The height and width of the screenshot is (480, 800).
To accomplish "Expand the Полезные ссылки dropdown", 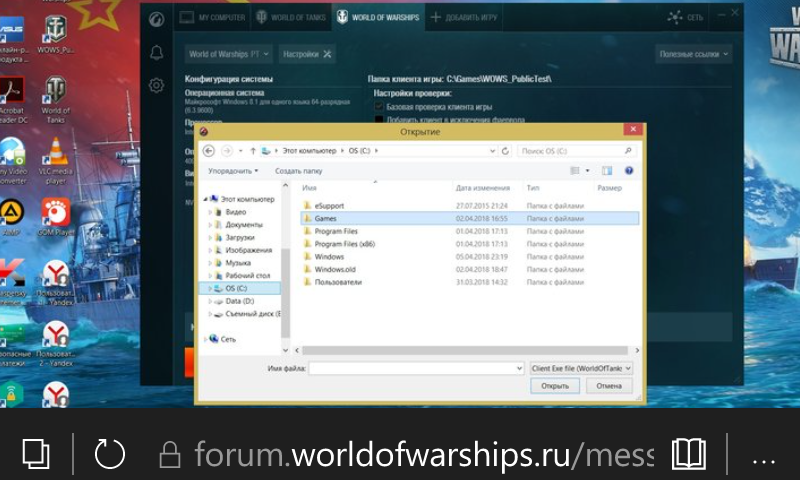I will 694,54.
